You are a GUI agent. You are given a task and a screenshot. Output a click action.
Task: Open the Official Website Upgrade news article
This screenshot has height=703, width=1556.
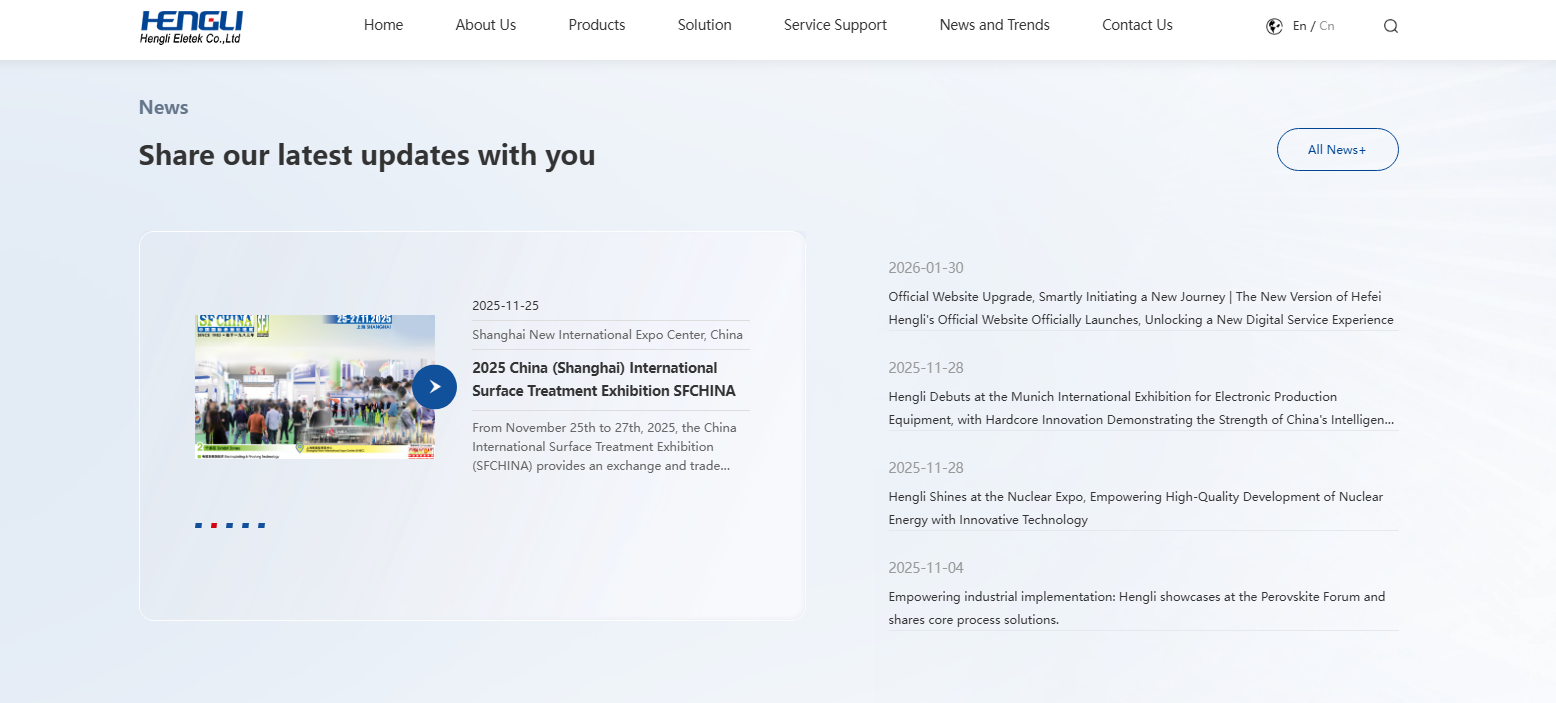(1140, 308)
